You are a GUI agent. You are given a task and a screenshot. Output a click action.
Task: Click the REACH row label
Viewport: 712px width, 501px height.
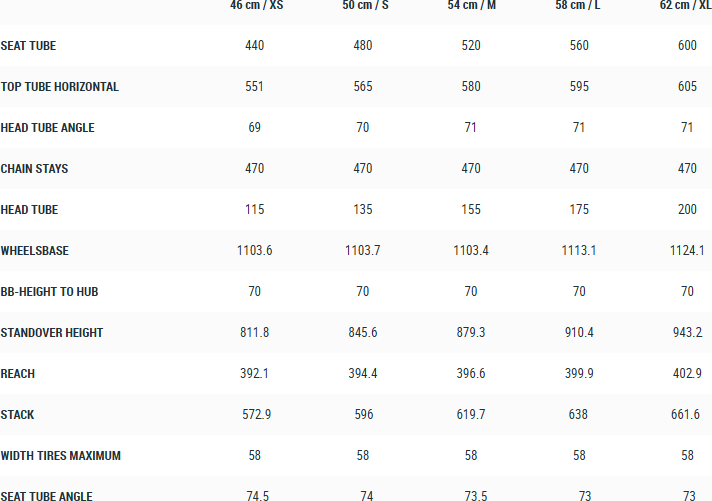[x=18, y=374]
